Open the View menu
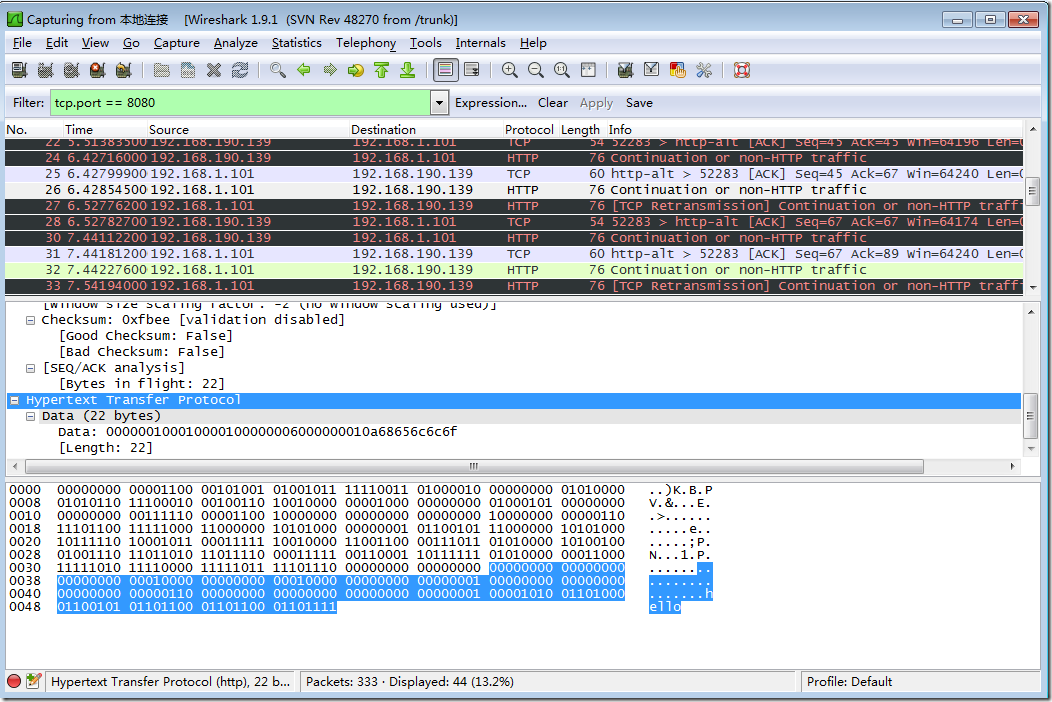 (x=95, y=43)
